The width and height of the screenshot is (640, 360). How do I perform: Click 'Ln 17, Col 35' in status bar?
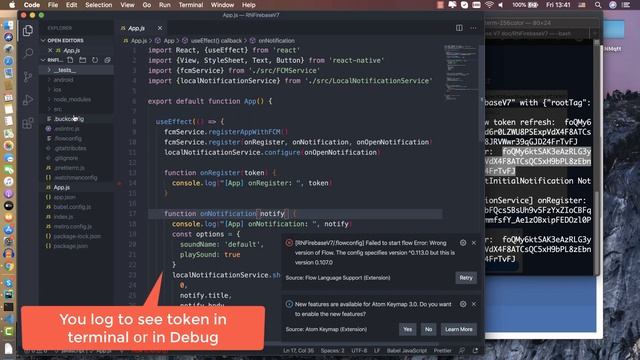click(x=298, y=351)
